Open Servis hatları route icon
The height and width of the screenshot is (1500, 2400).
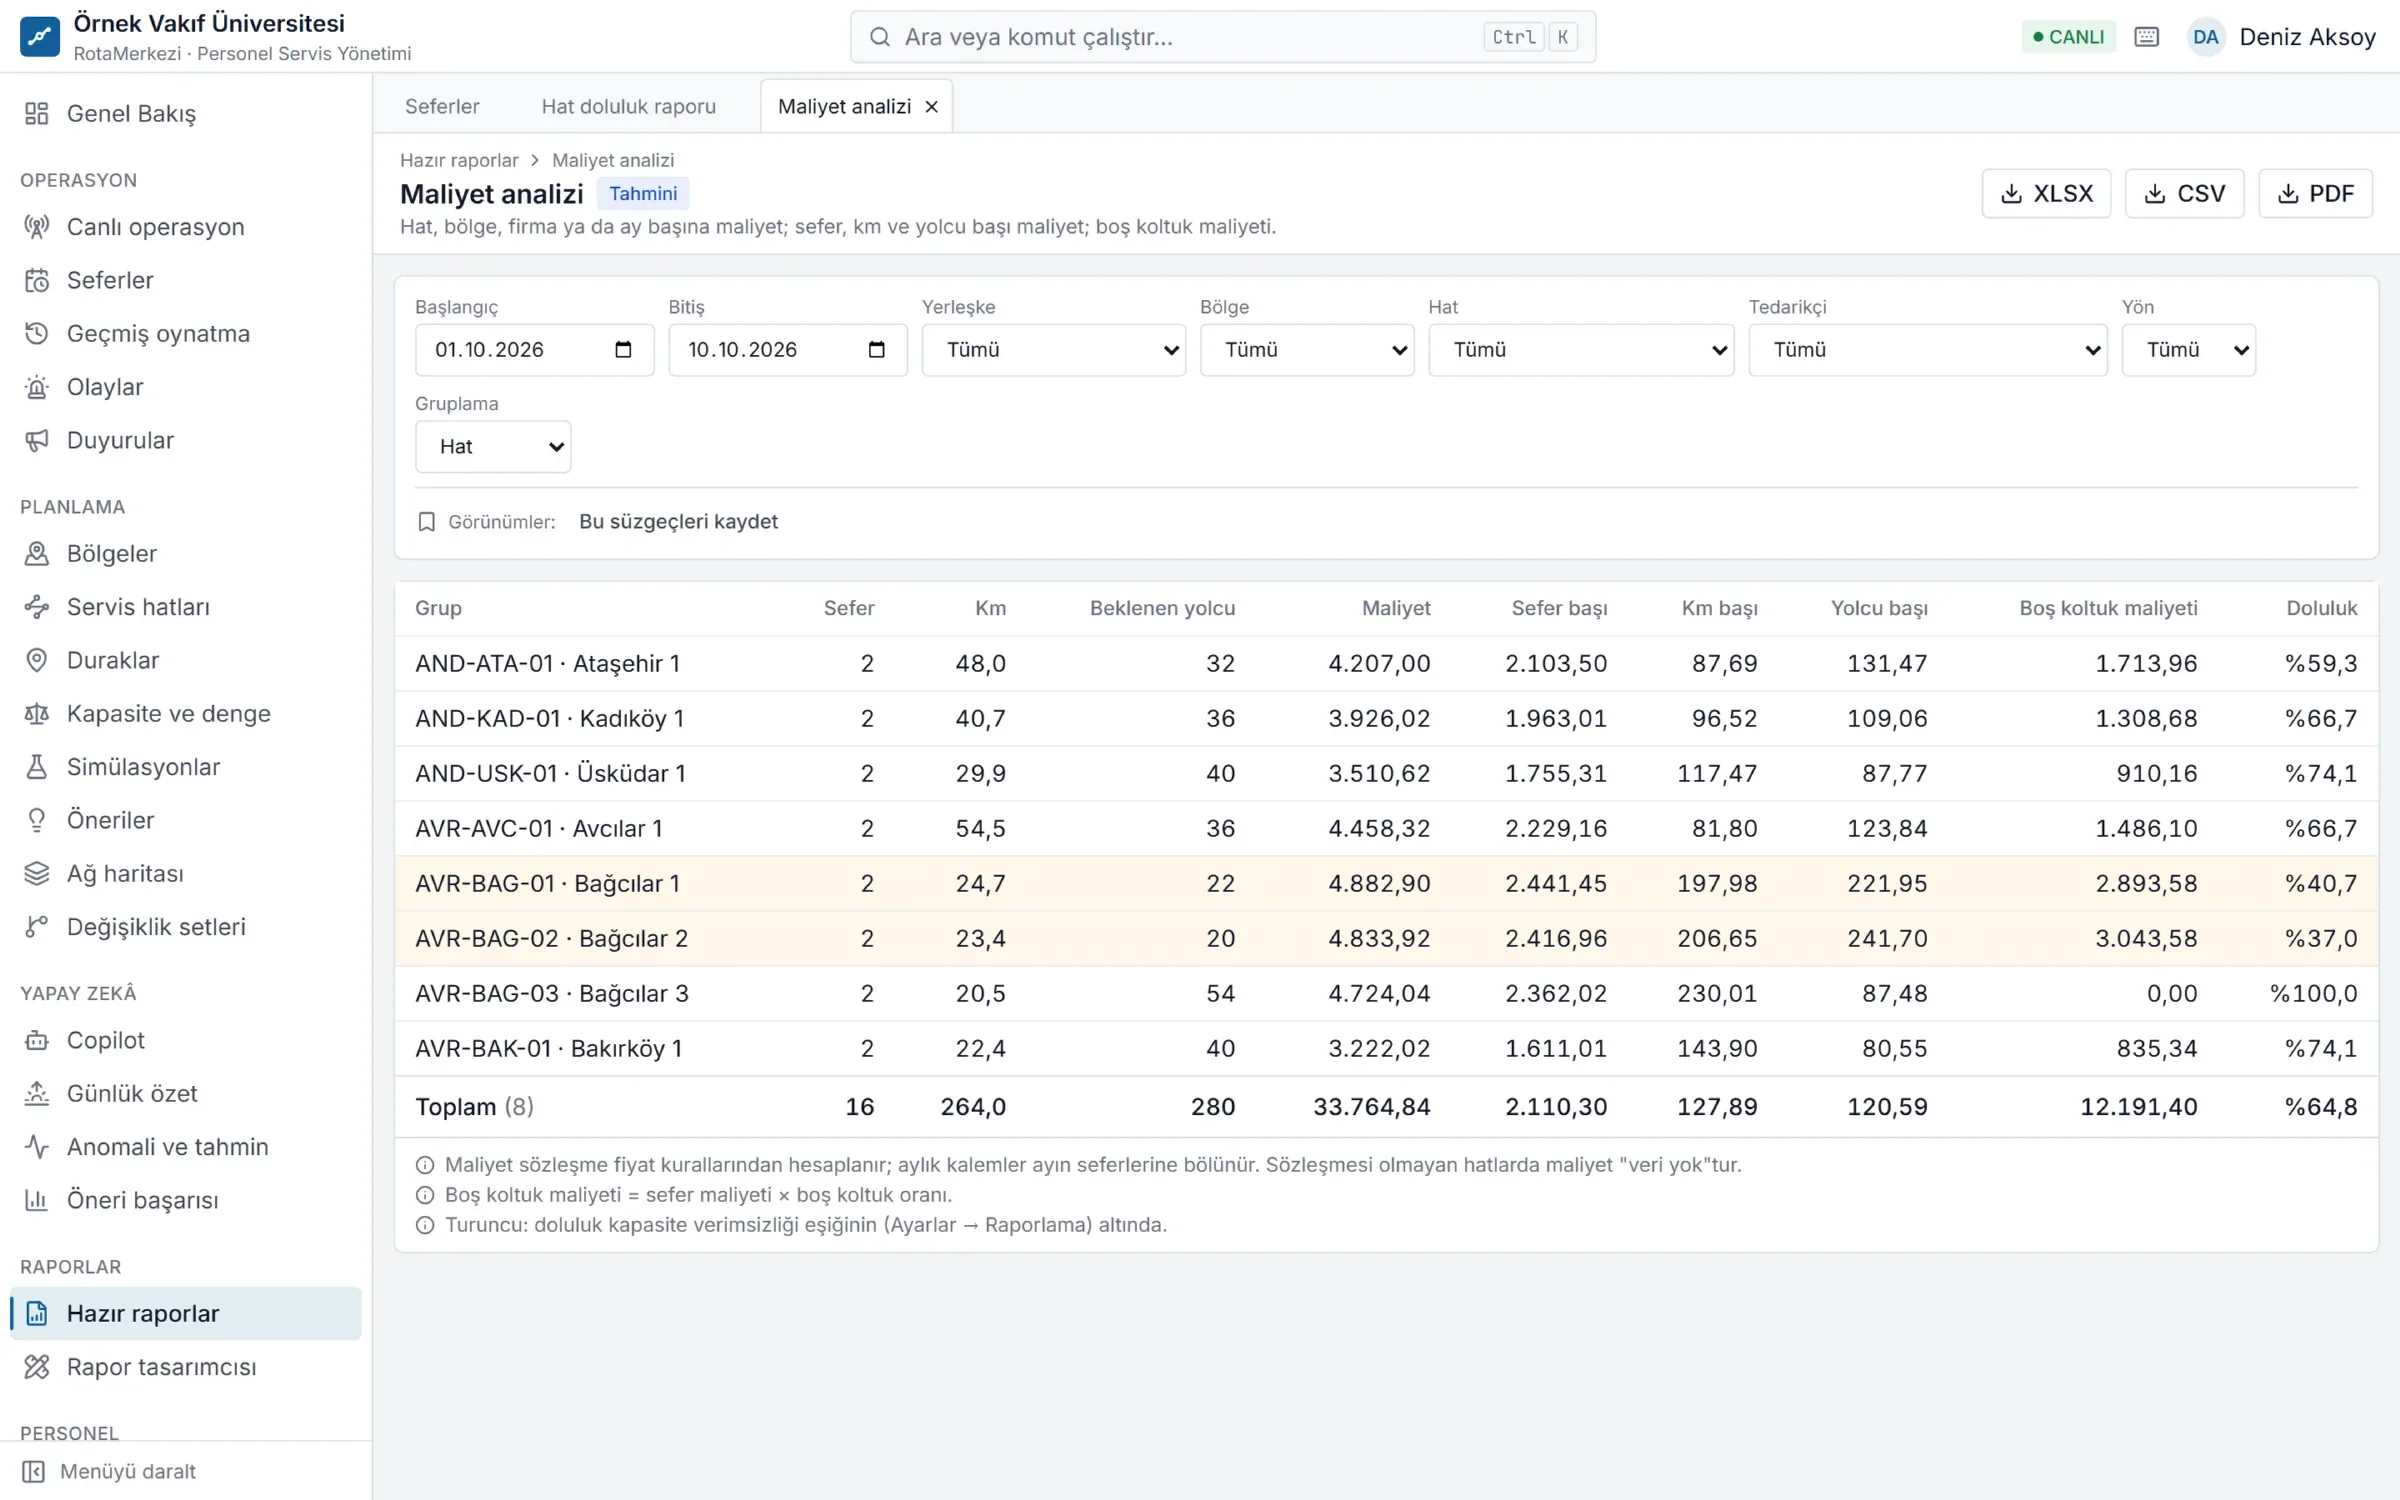[37, 607]
